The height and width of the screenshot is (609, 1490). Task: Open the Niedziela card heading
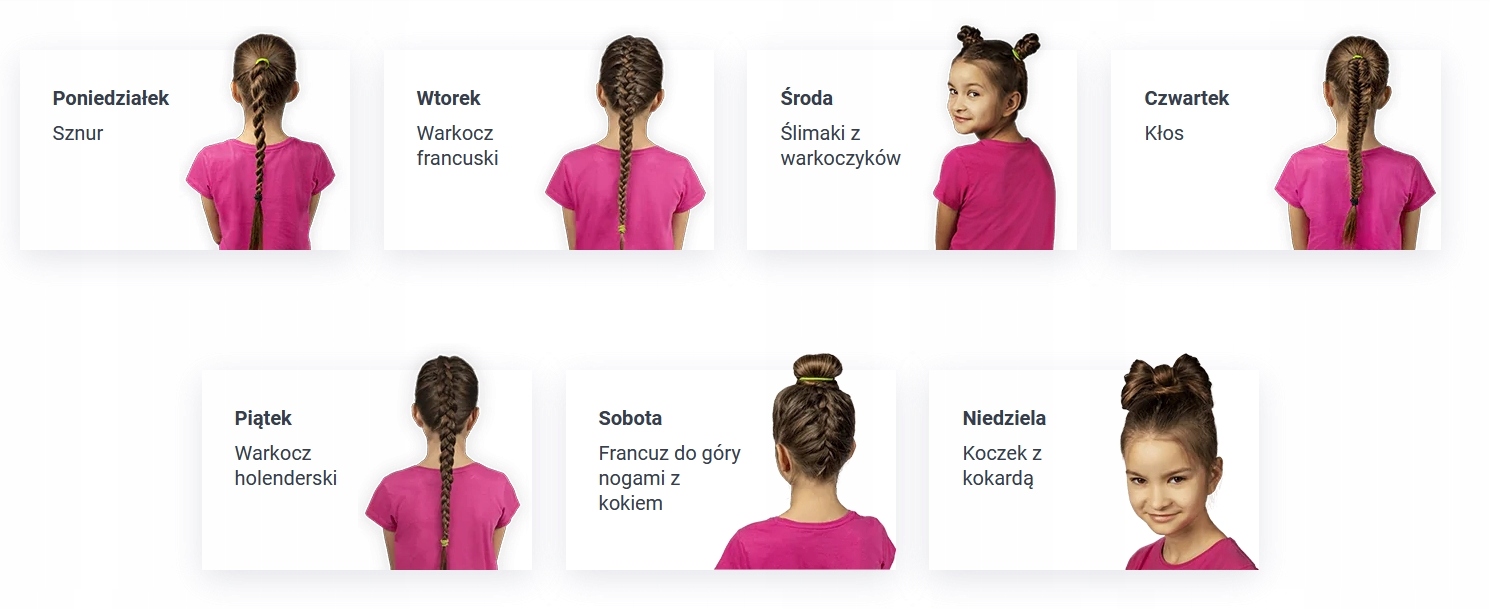click(1004, 418)
